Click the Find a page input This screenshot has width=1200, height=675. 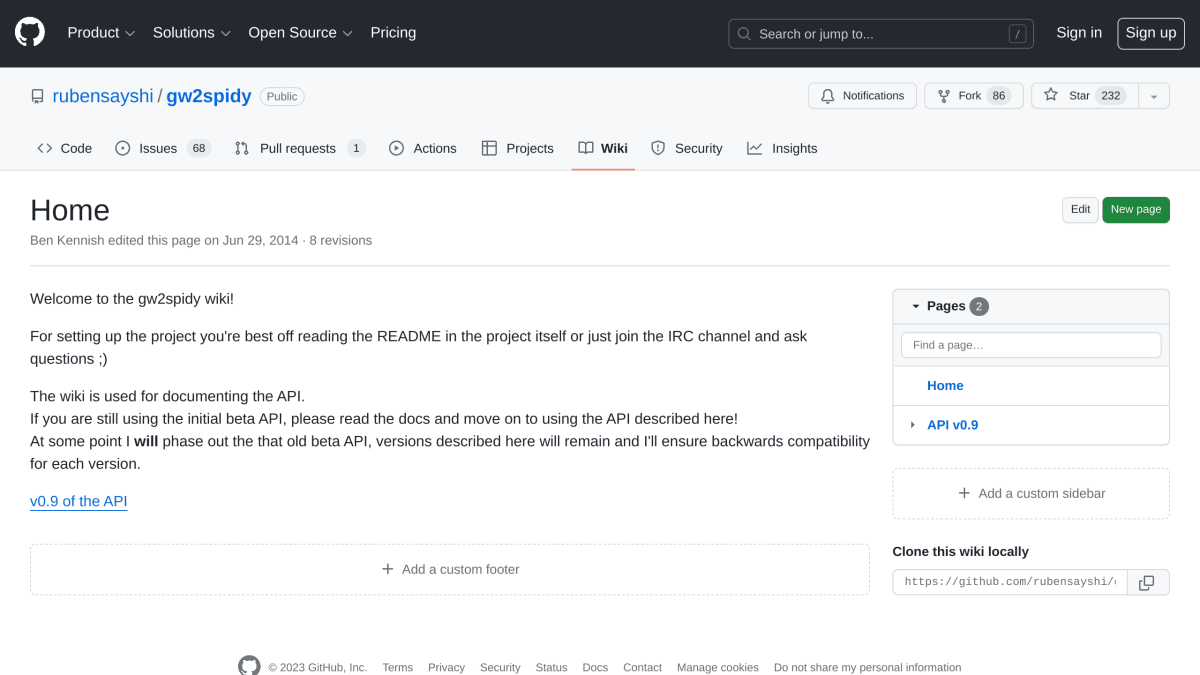click(1031, 345)
